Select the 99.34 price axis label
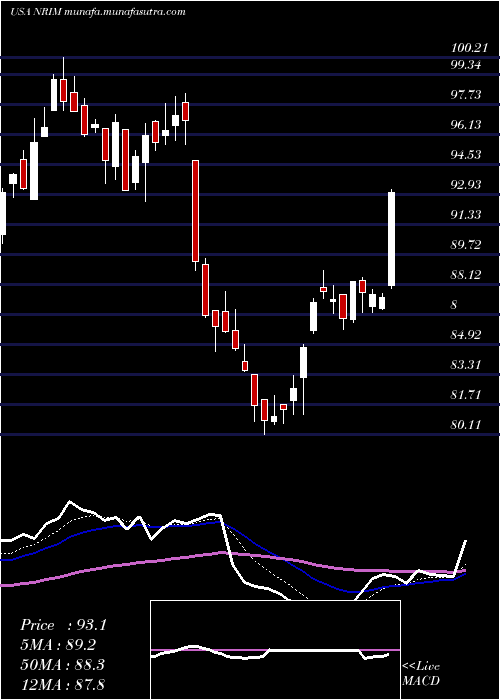This screenshot has width=500, height=700. pyautogui.click(x=466, y=65)
